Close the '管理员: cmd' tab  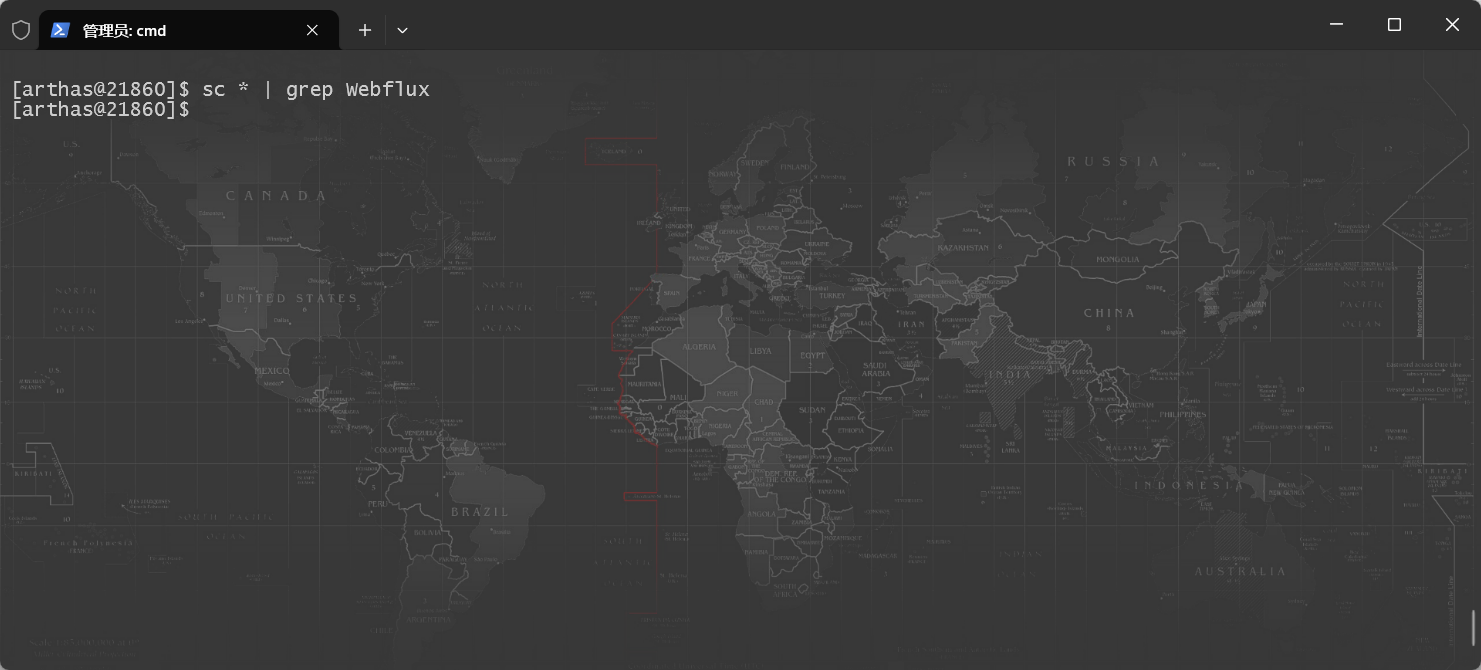(x=312, y=30)
